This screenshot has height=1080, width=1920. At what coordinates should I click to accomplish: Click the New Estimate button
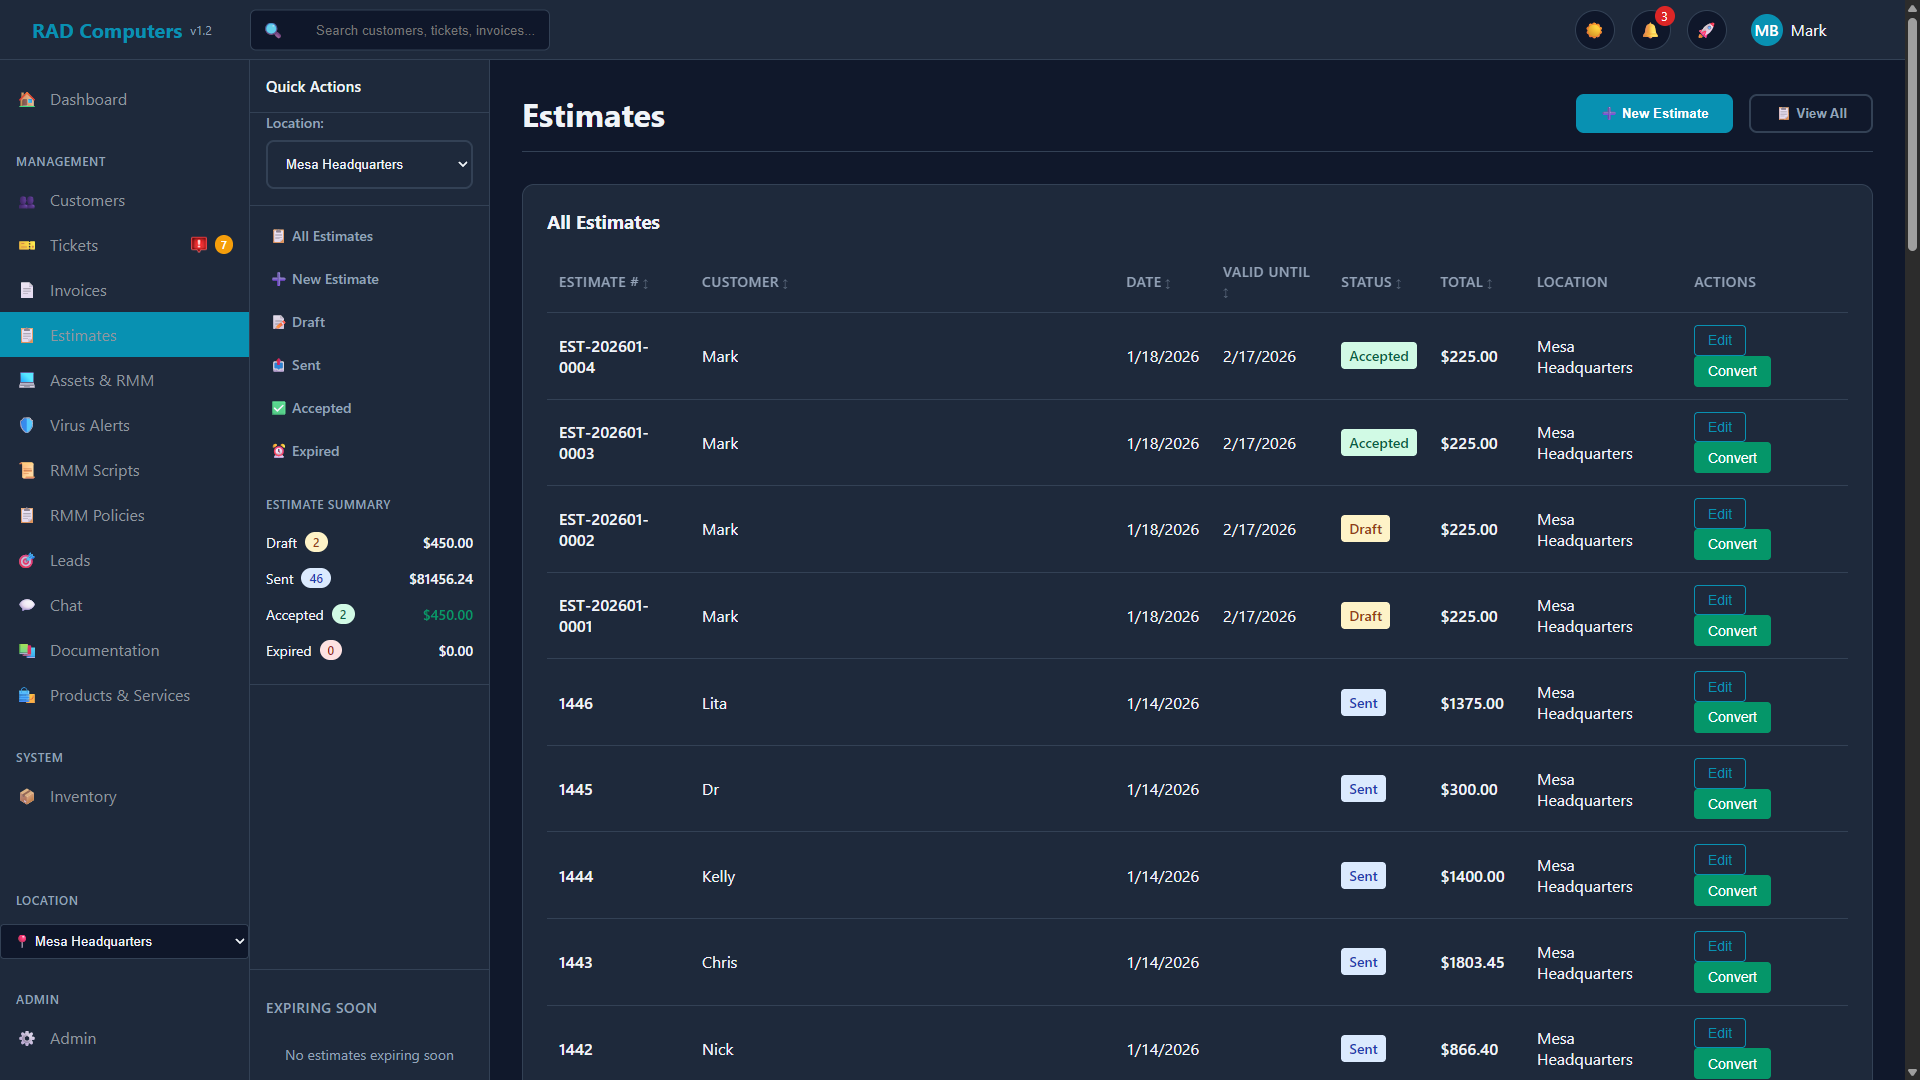pyautogui.click(x=1654, y=113)
